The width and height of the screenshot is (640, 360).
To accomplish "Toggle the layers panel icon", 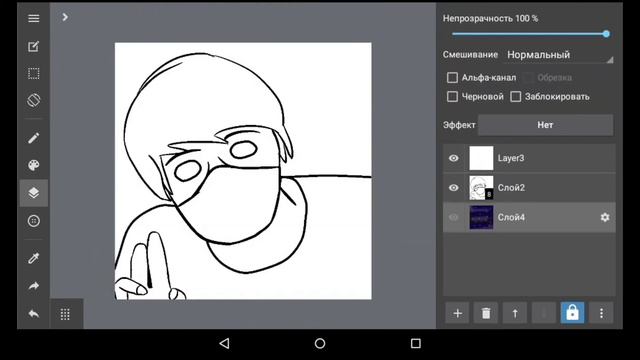I will [34, 193].
